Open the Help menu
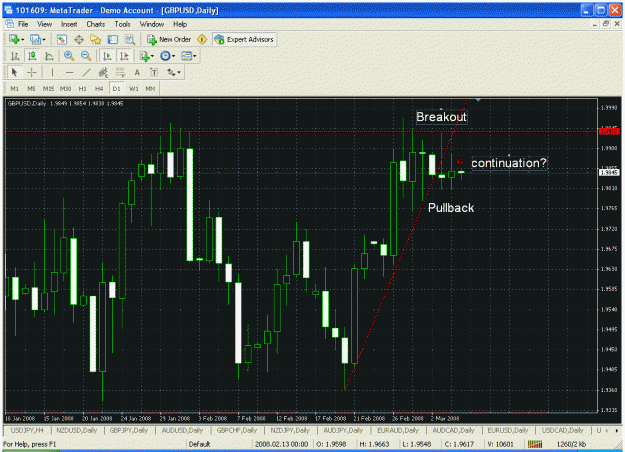625x452 pixels. tap(180, 24)
